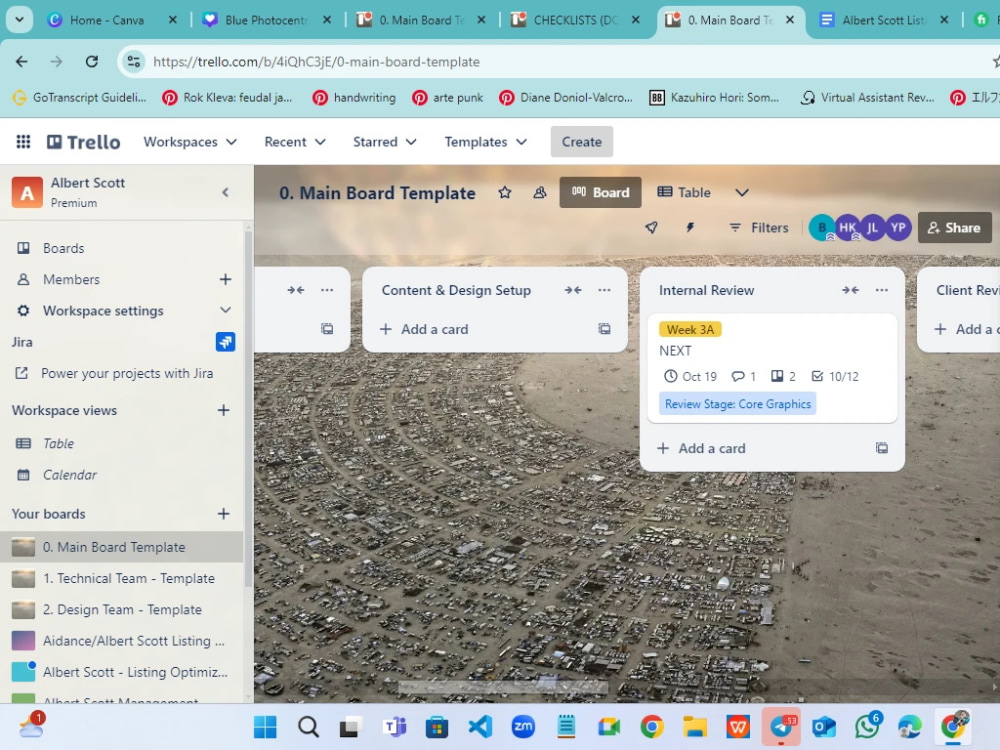
Task: Click the yellow Week 3A label
Action: [x=690, y=329]
